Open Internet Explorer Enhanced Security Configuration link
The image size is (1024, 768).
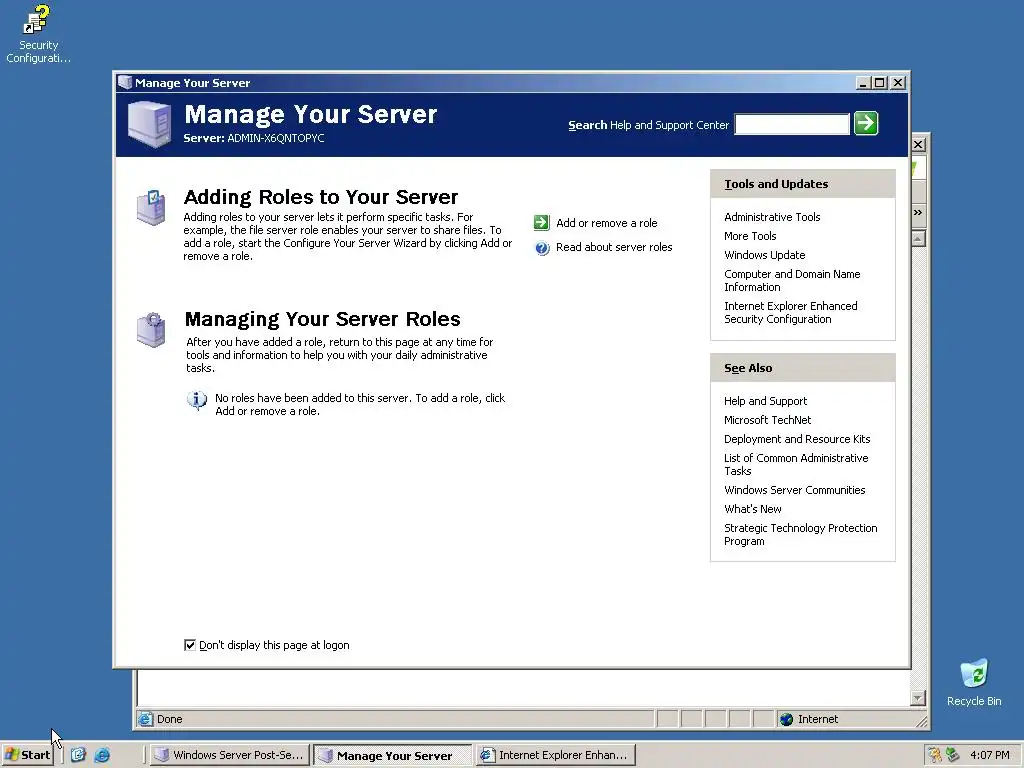(x=790, y=312)
